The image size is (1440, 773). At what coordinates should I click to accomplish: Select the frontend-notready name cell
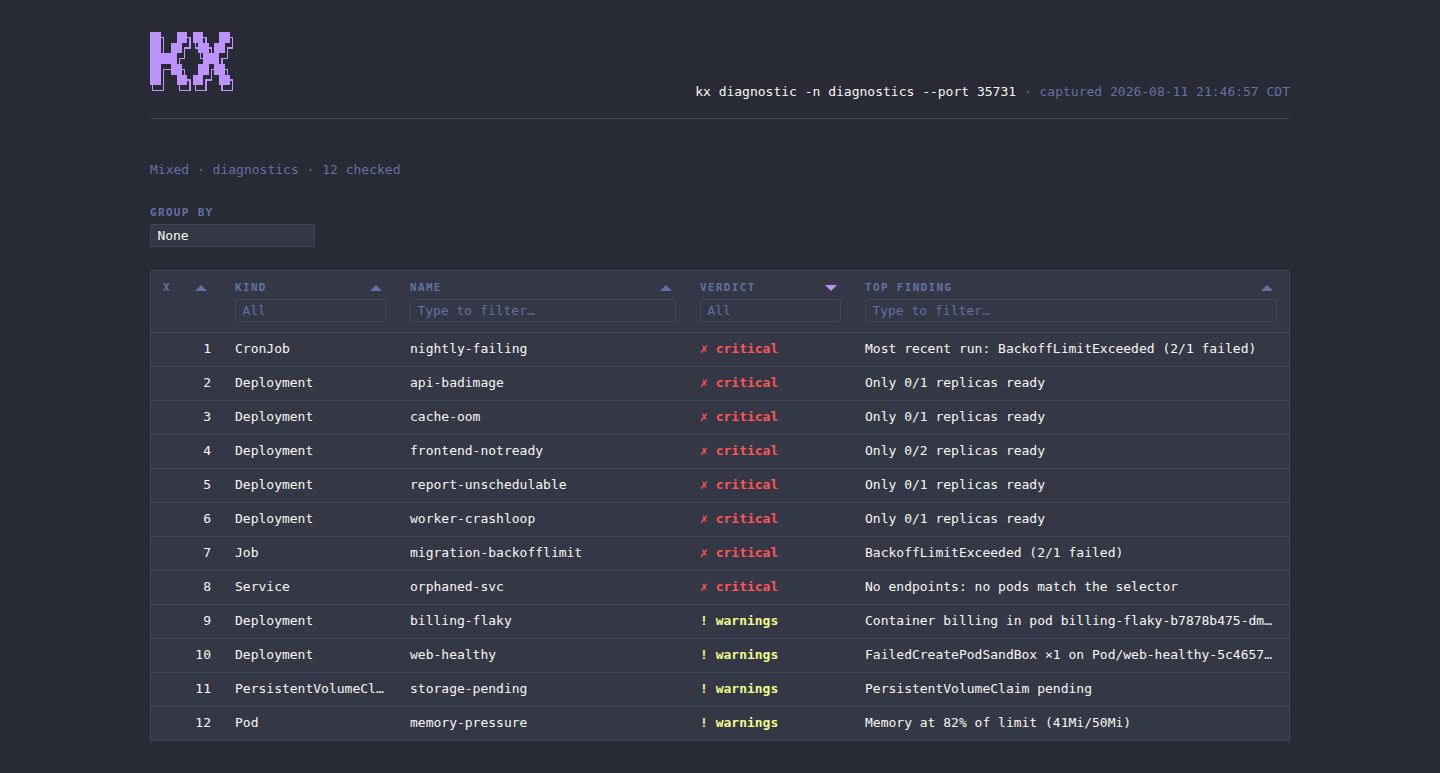click(476, 451)
